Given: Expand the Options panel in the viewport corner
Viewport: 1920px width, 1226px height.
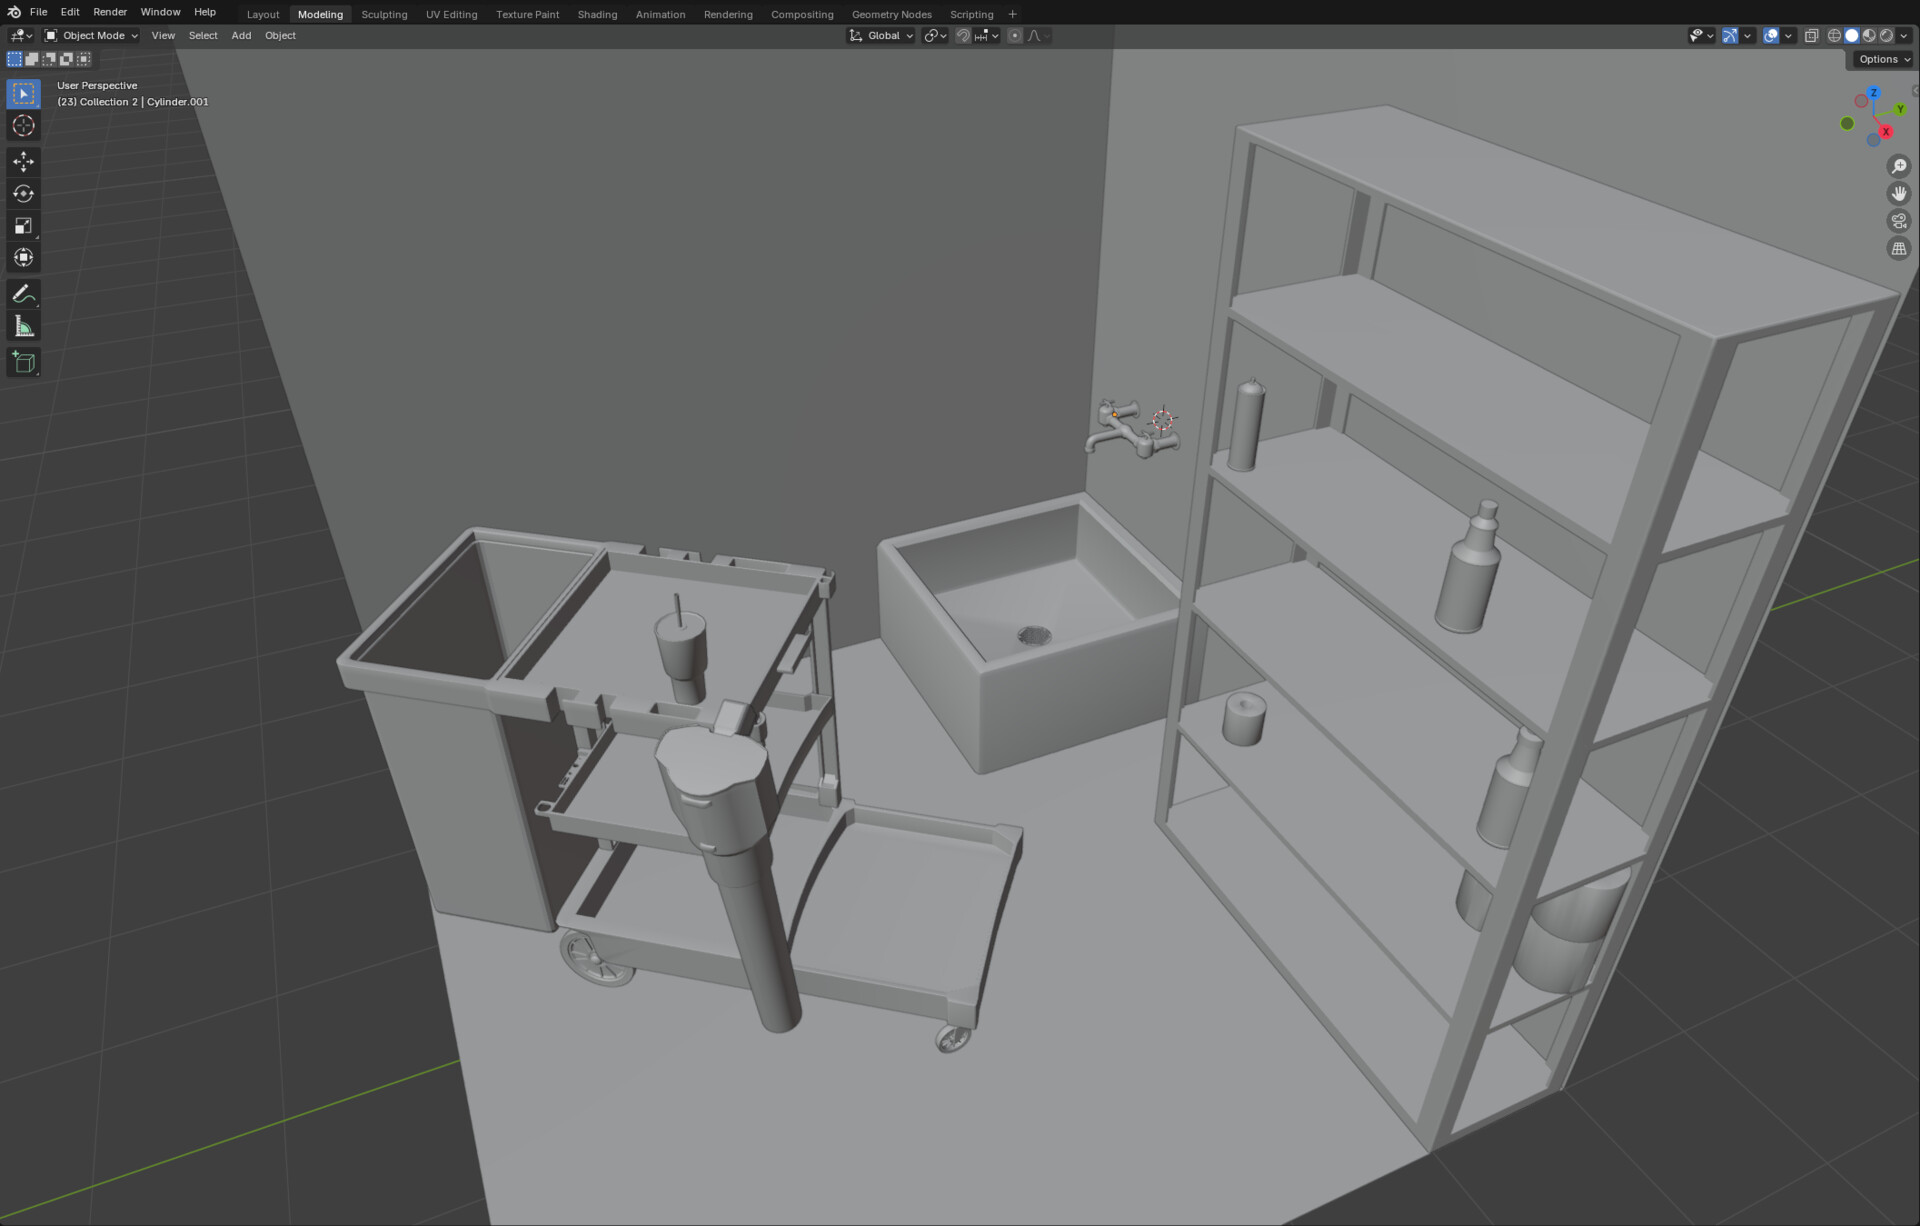Looking at the screenshot, I should (x=1880, y=59).
